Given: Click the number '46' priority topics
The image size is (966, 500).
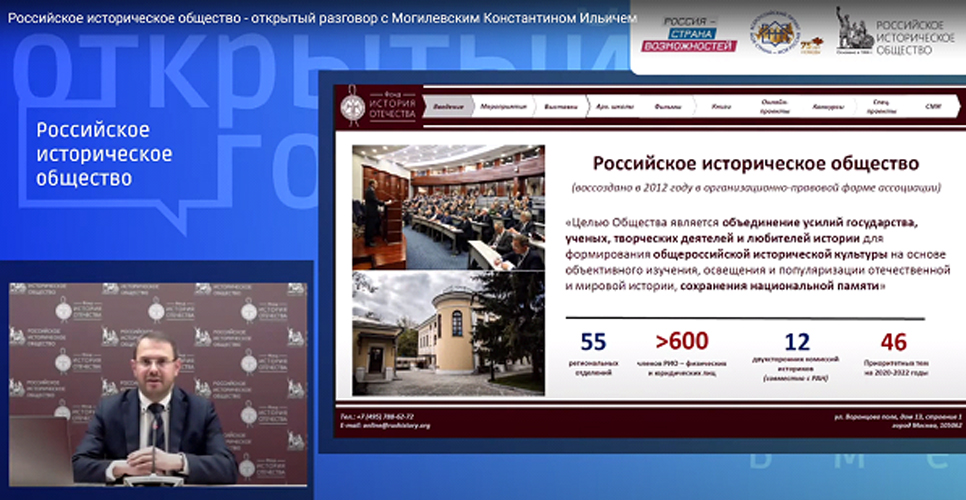Looking at the screenshot, I should coord(893,342).
